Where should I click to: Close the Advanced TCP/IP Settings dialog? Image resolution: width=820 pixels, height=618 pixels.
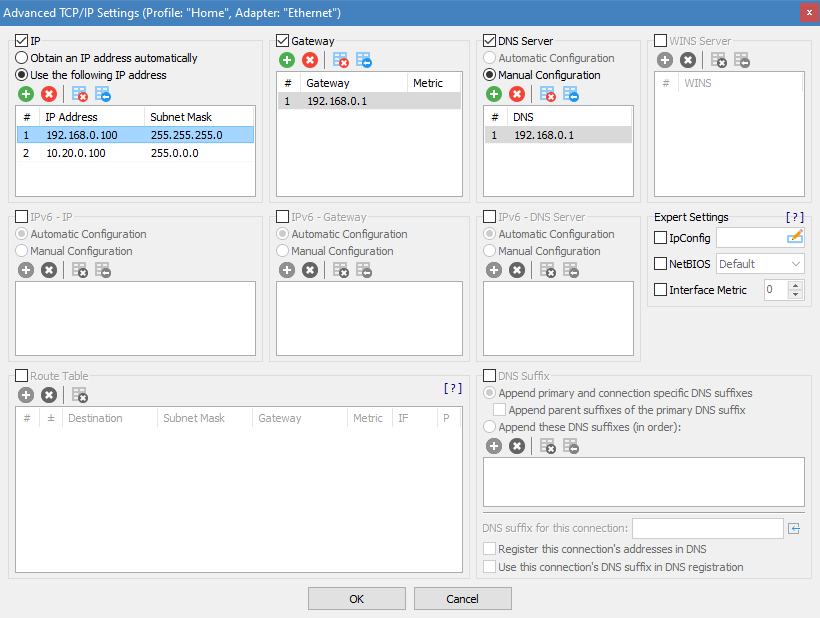(x=810, y=13)
